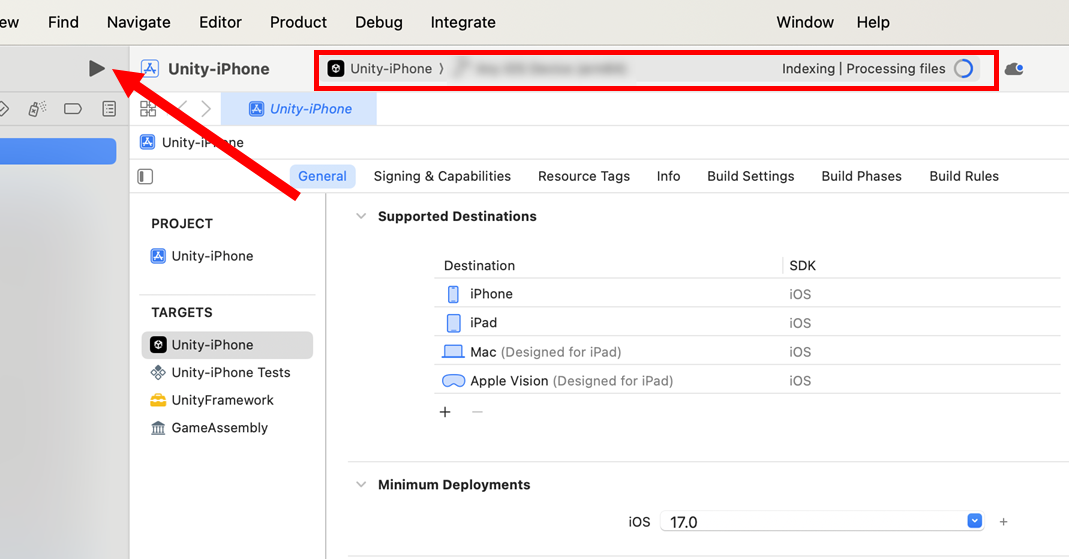Open the Build Settings tab
This screenshot has height=559, width=1069.
click(x=751, y=176)
